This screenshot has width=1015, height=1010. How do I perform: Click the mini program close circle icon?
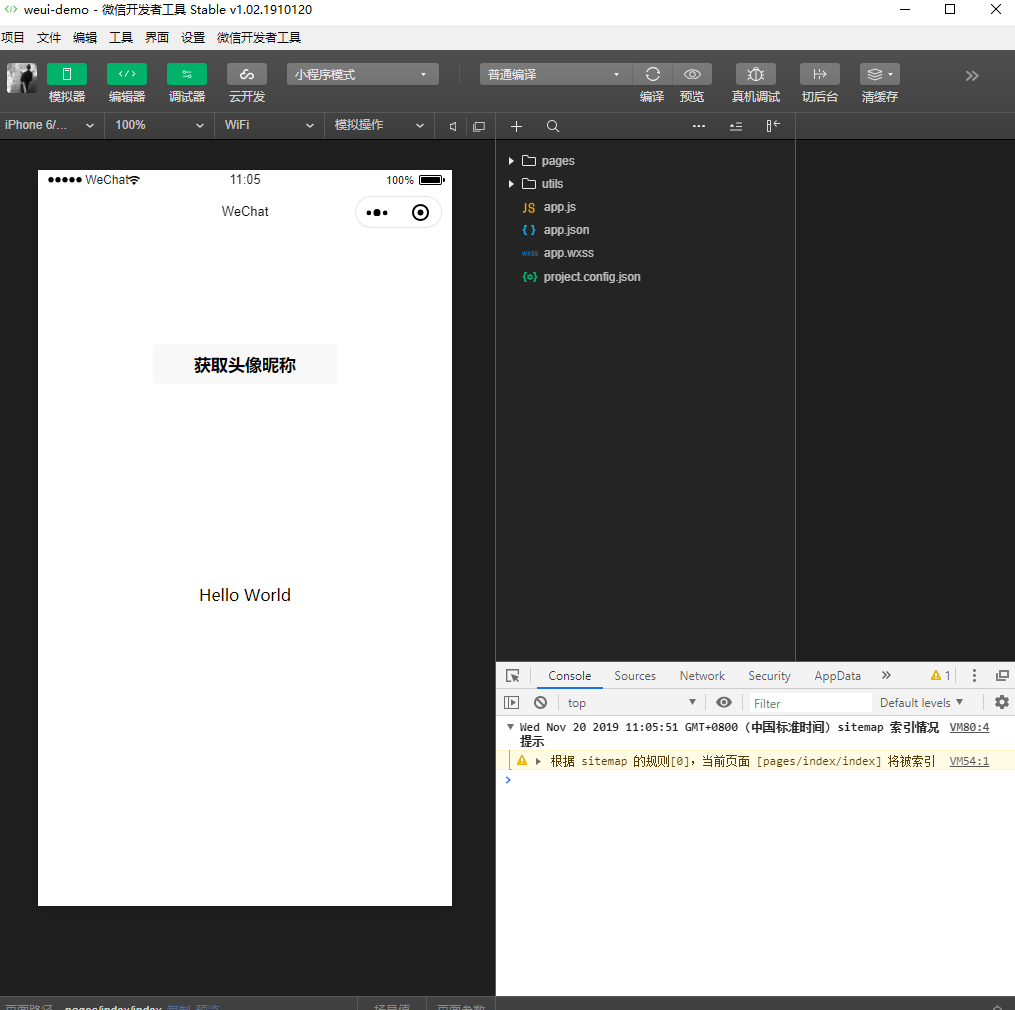click(x=420, y=212)
